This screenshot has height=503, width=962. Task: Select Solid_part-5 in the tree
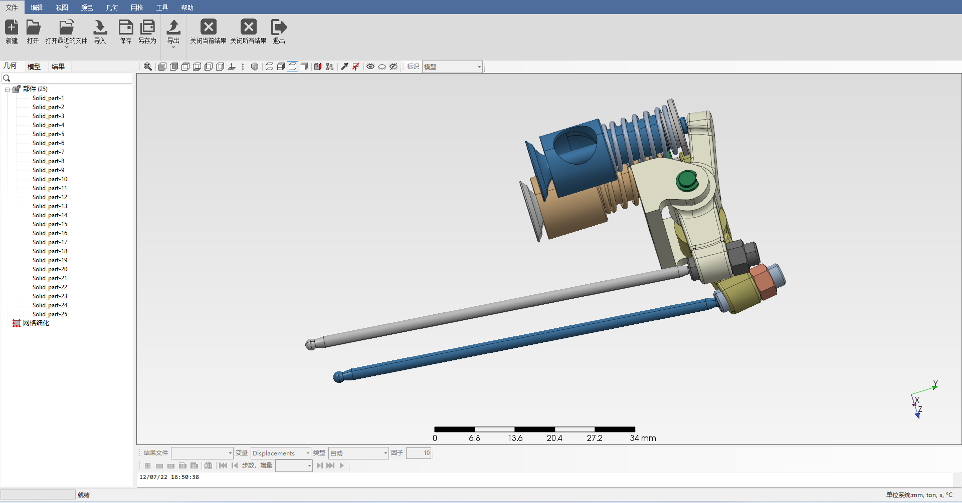coord(48,134)
